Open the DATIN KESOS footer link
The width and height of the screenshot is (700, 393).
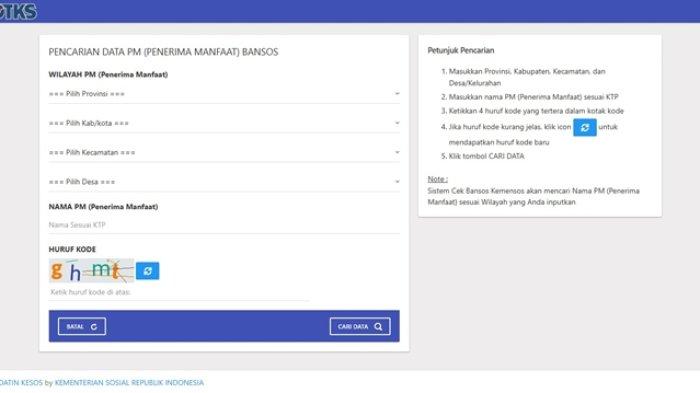click(x=21, y=383)
